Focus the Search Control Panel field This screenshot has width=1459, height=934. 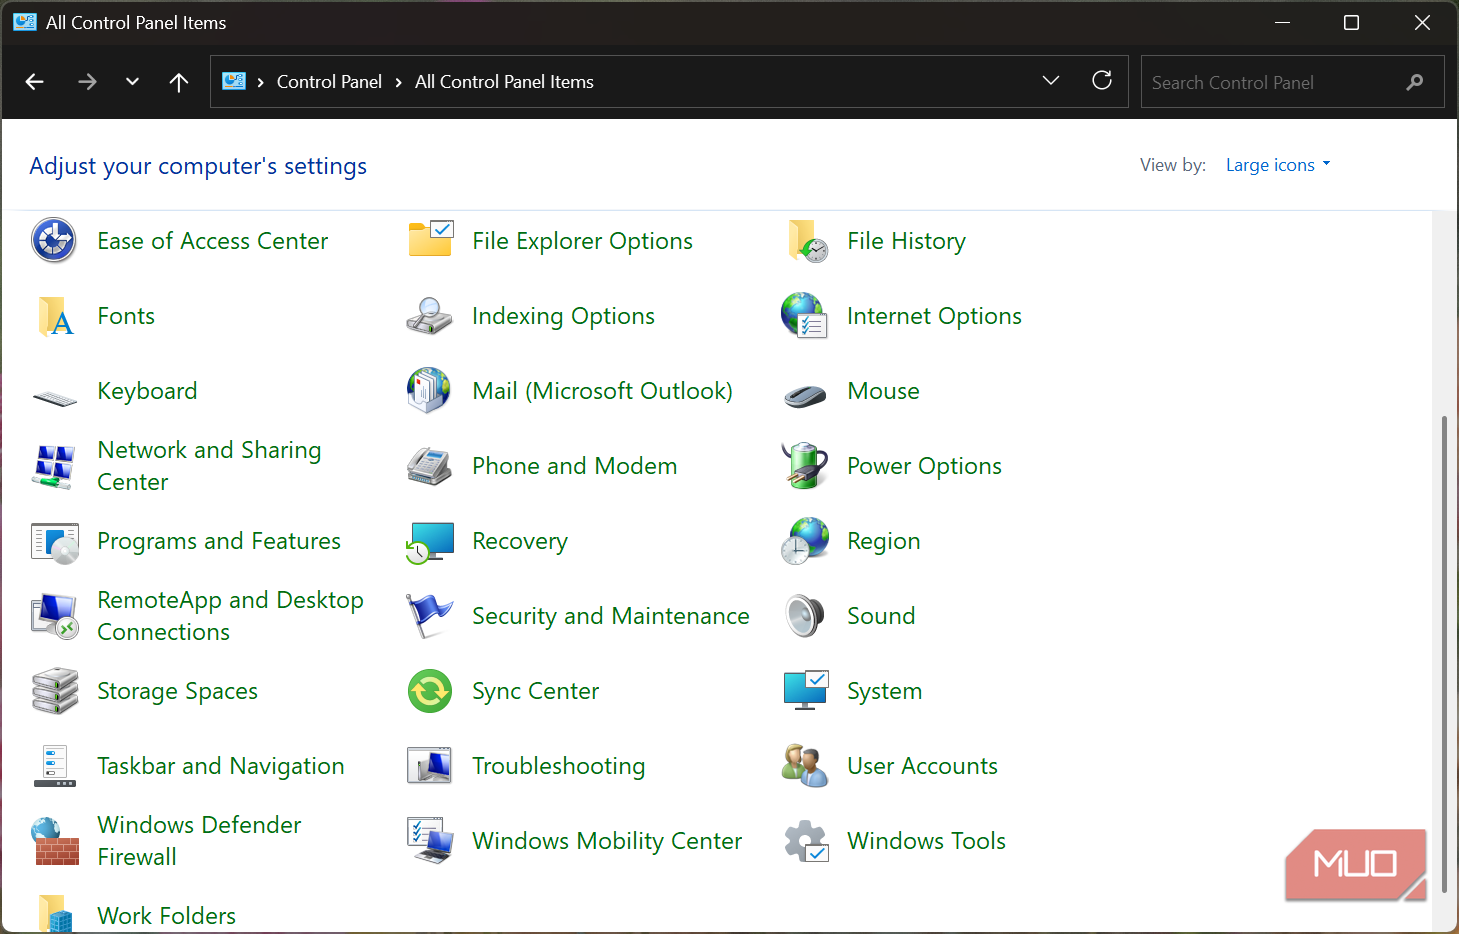(x=1292, y=82)
